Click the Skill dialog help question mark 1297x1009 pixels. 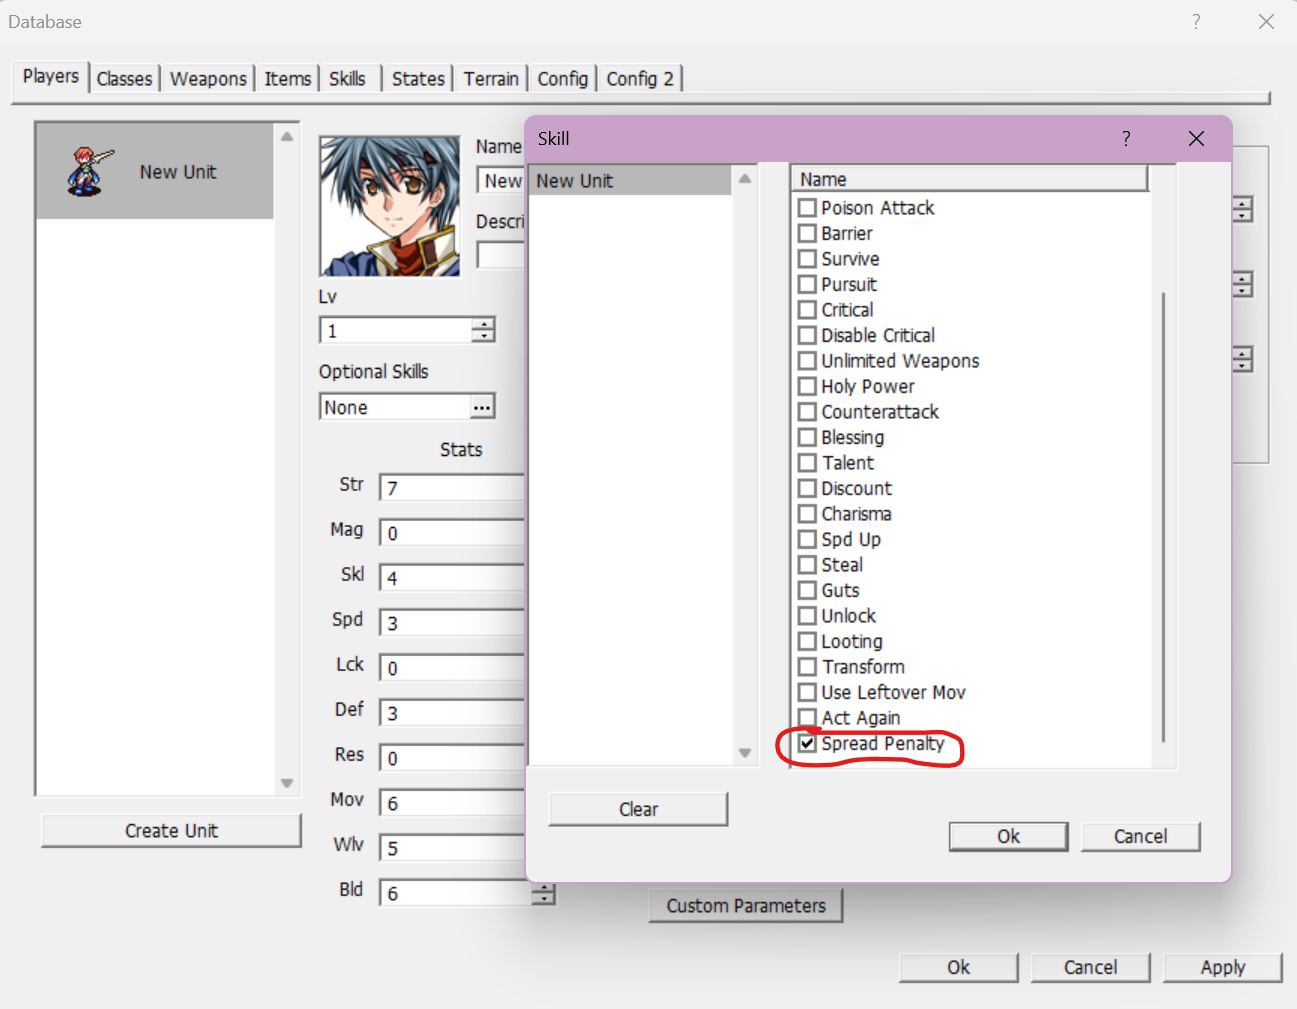click(x=1126, y=139)
